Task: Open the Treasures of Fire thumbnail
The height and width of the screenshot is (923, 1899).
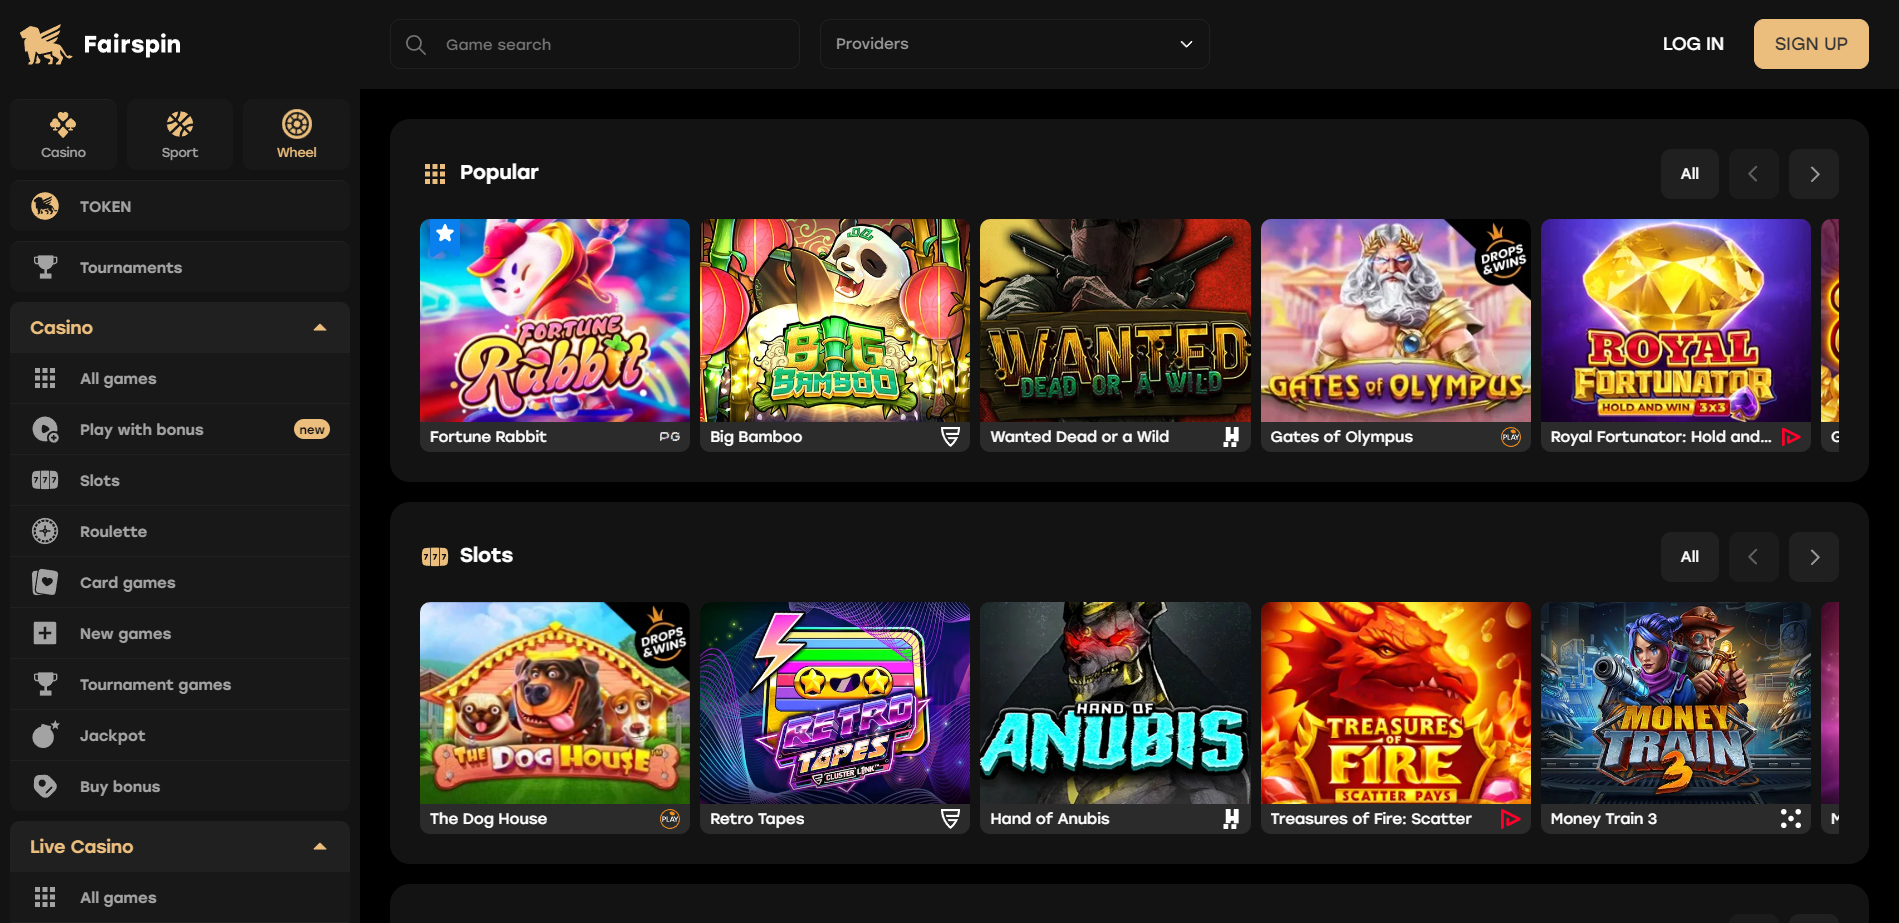Action: tap(1396, 703)
